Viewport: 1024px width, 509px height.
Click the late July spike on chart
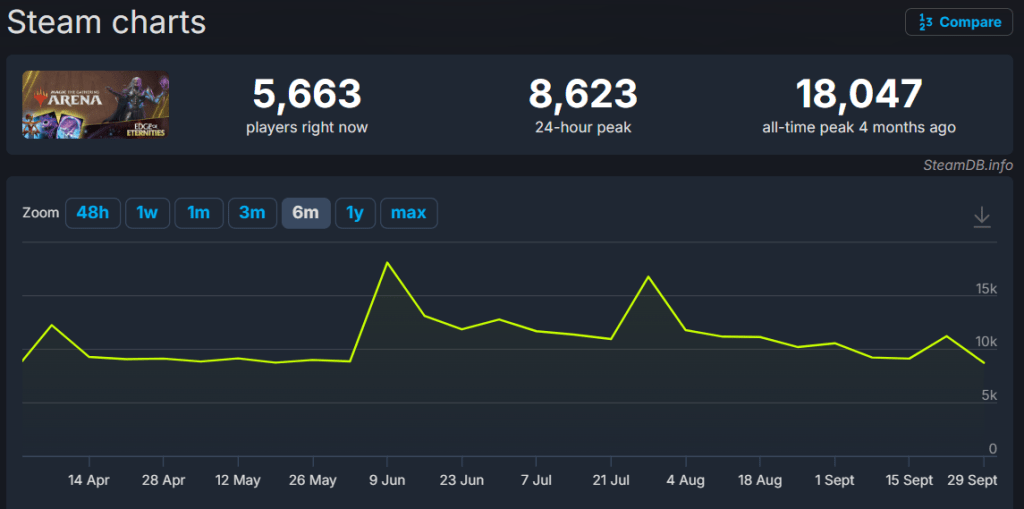point(649,276)
